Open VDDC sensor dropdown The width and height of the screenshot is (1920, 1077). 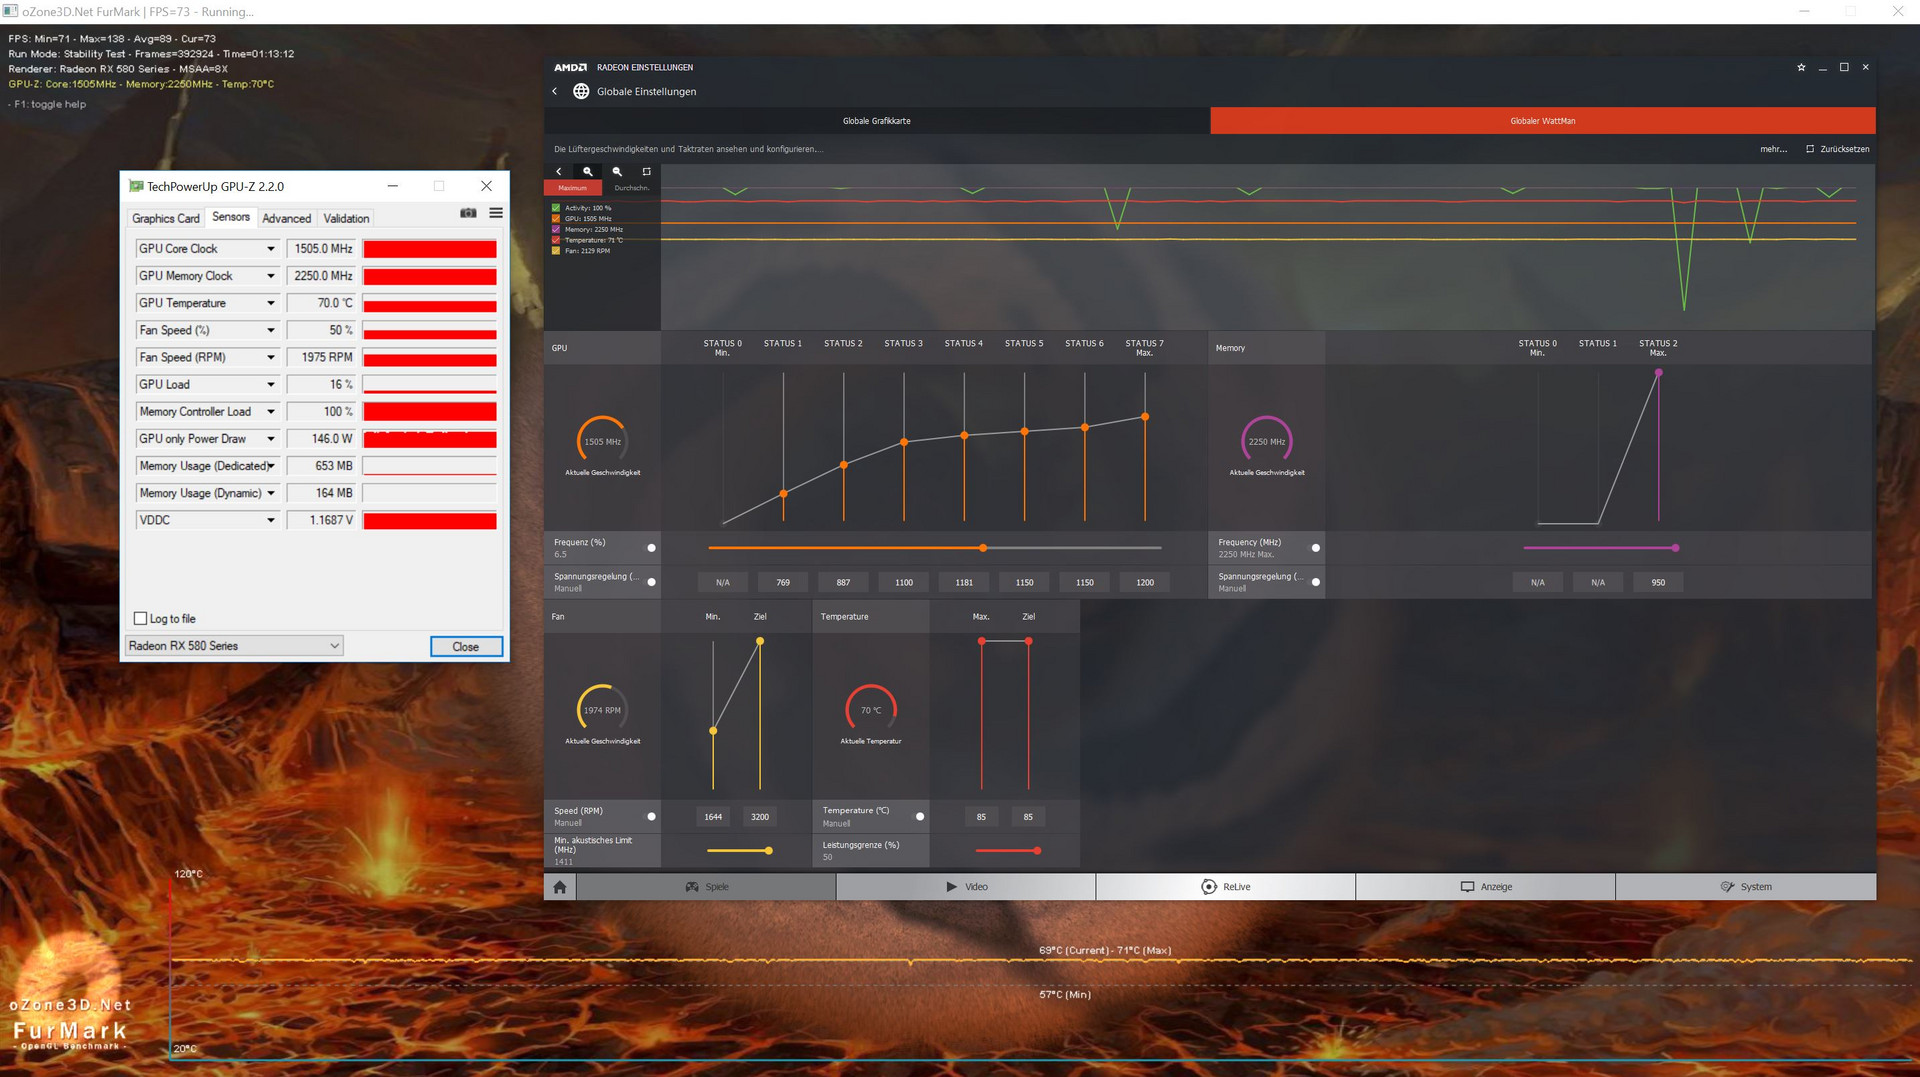click(x=270, y=521)
